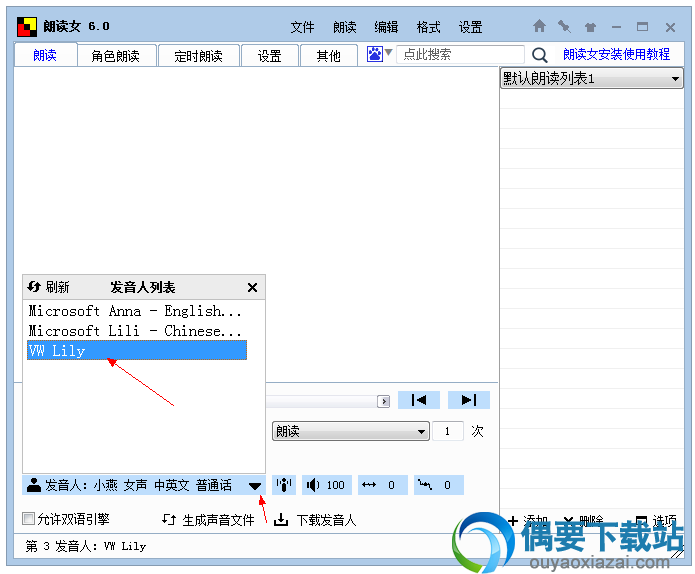
Task: Maximize the 朗读女 window
Action: pos(642,27)
